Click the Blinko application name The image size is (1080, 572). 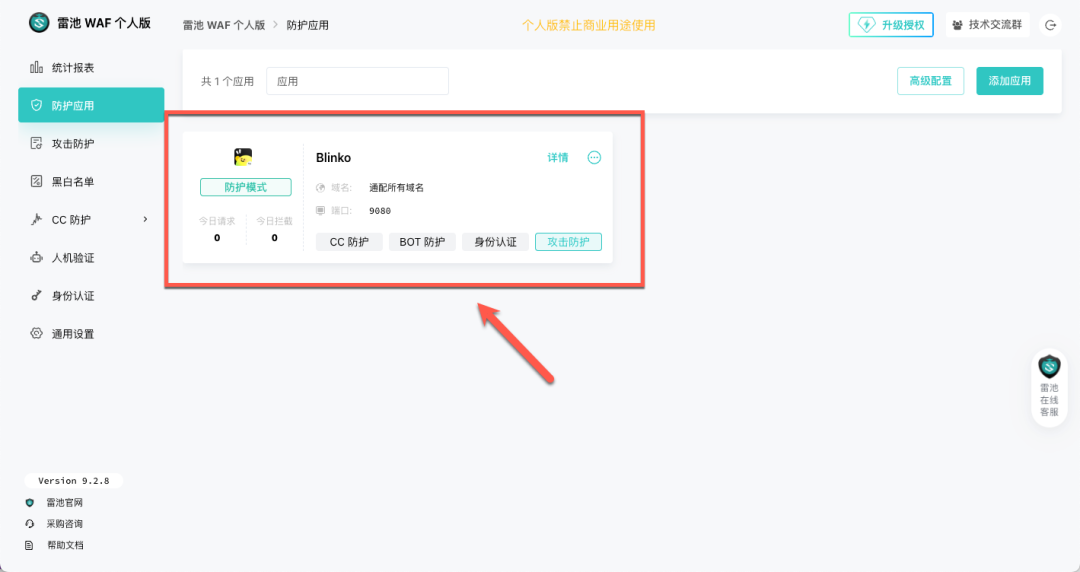333,157
